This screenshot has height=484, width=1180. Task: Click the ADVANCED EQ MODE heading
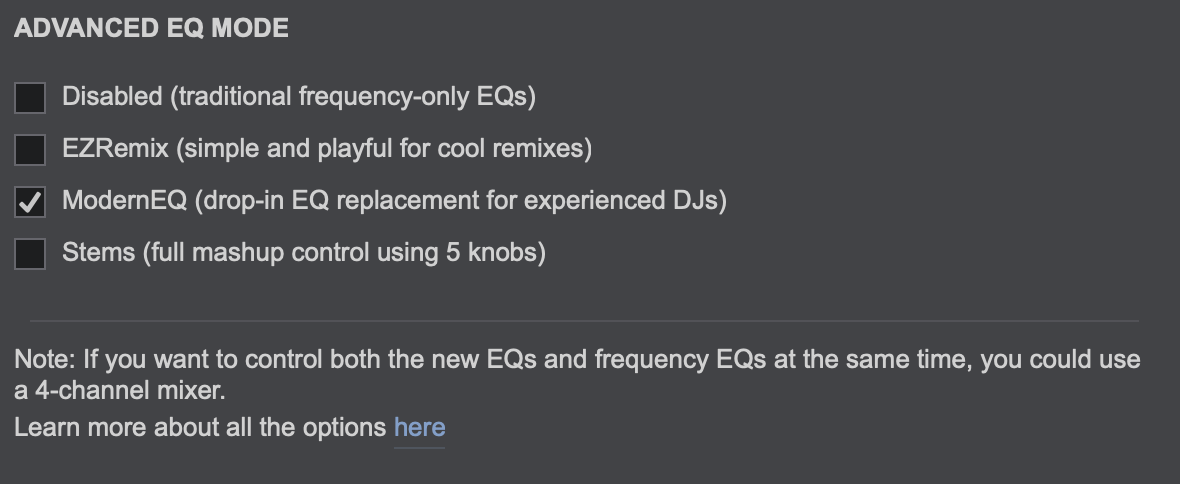tap(151, 28)
